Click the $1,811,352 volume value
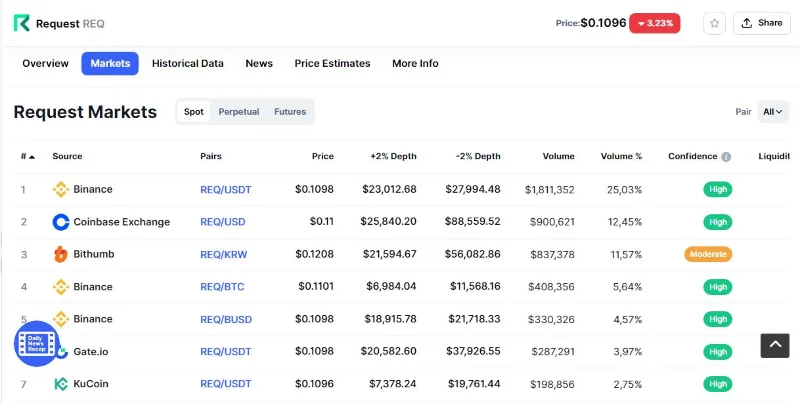Screen dimensions: 800x405 549,190
